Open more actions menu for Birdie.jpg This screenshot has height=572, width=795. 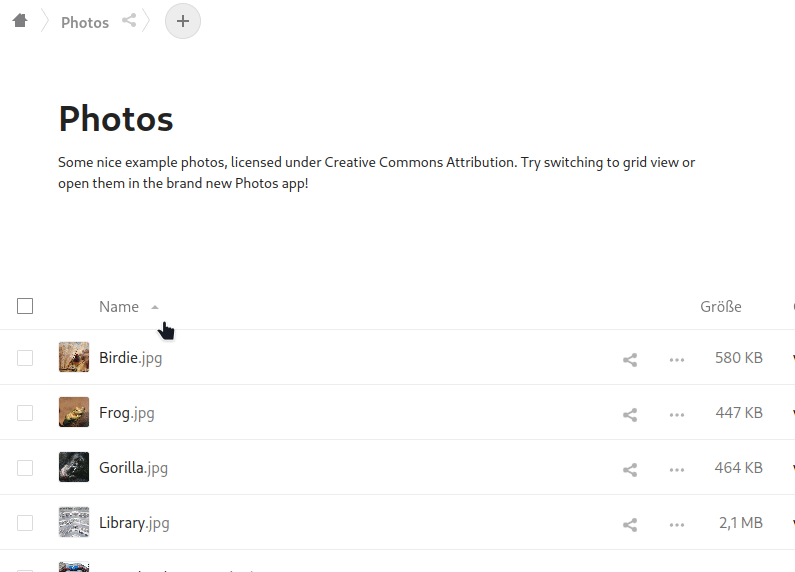click(677, 359)
